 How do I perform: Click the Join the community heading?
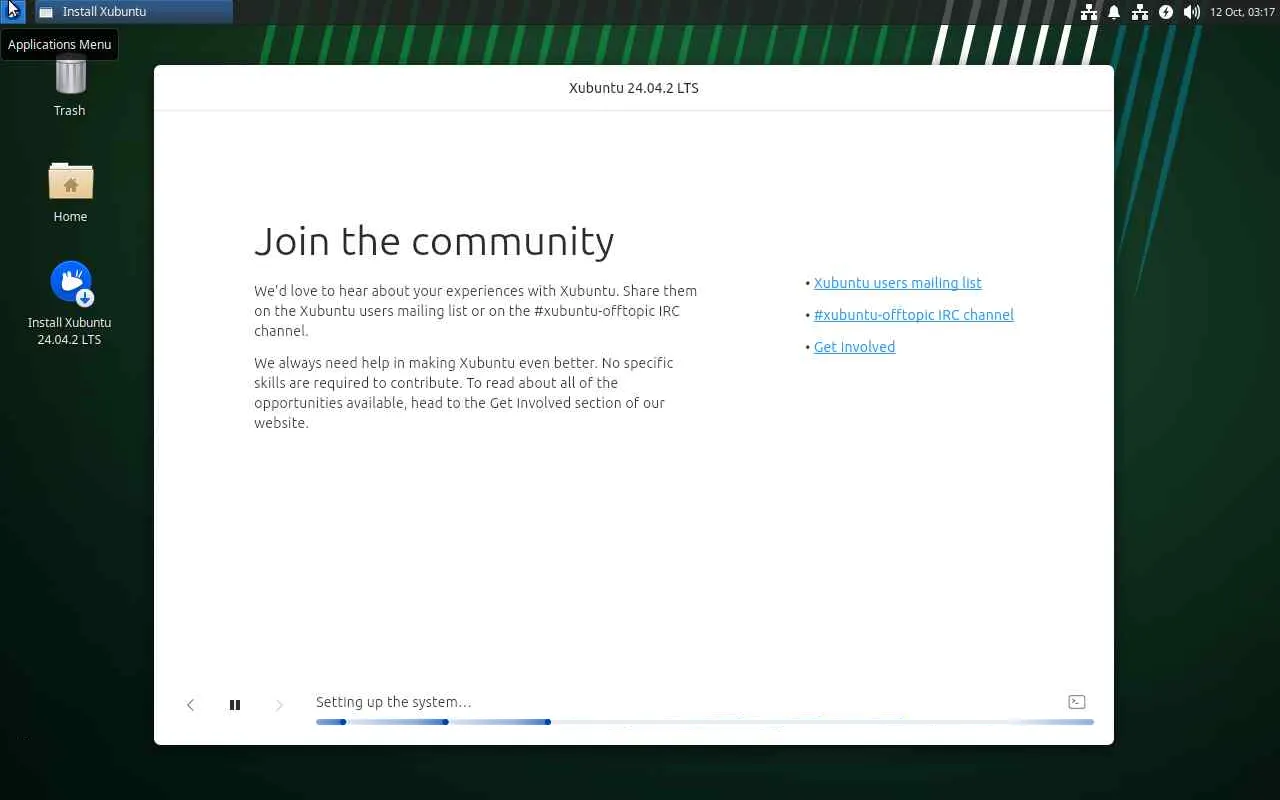pyautogui.click(x=434, y=241)
